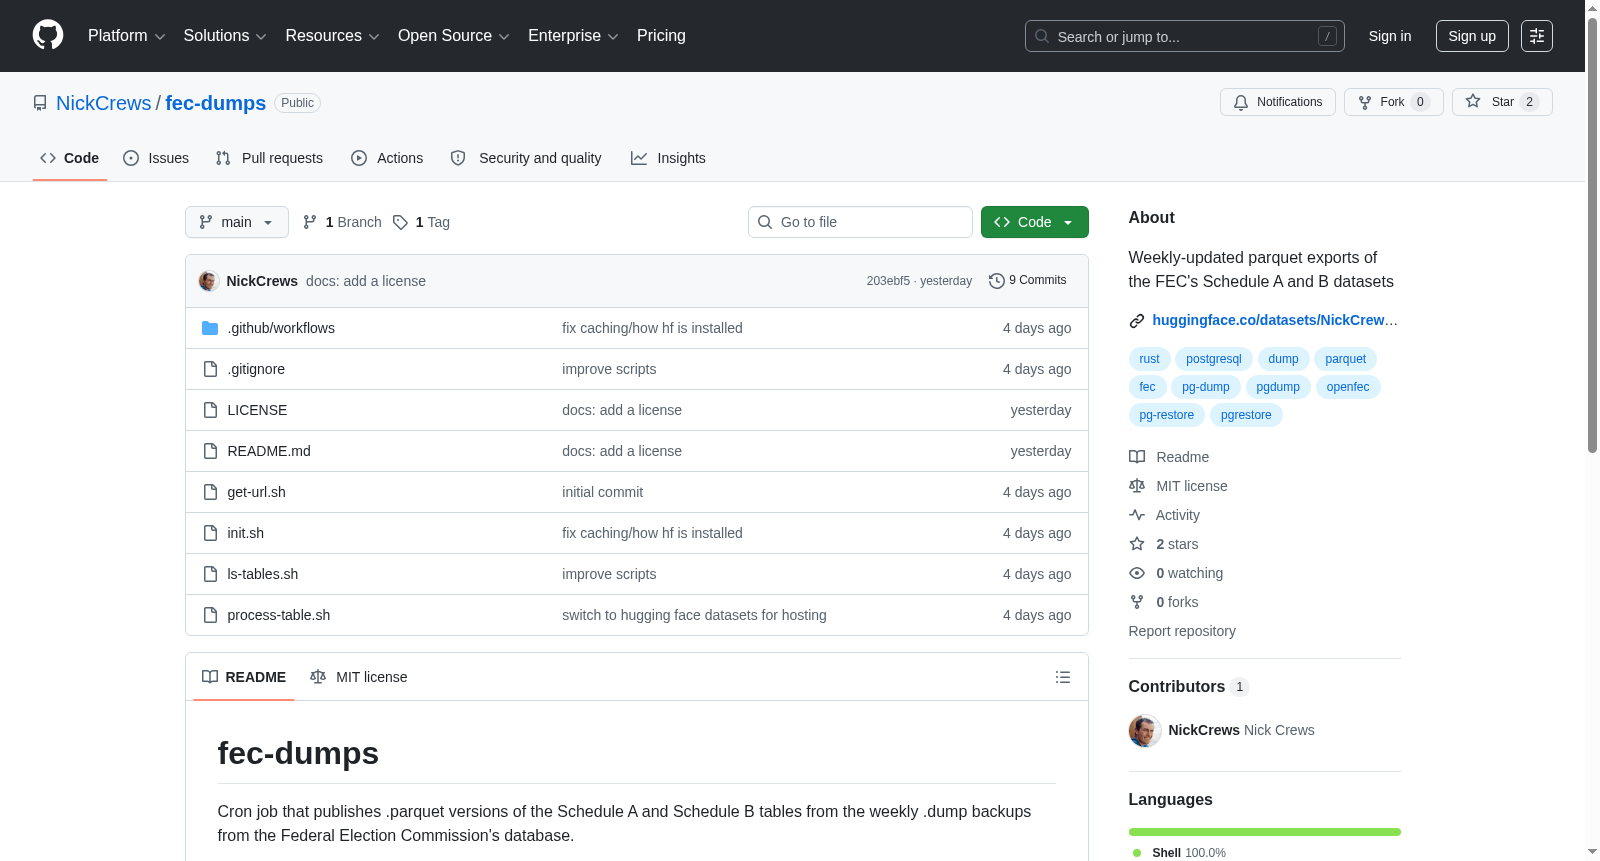Open the green Code dropdown button

1035,222
